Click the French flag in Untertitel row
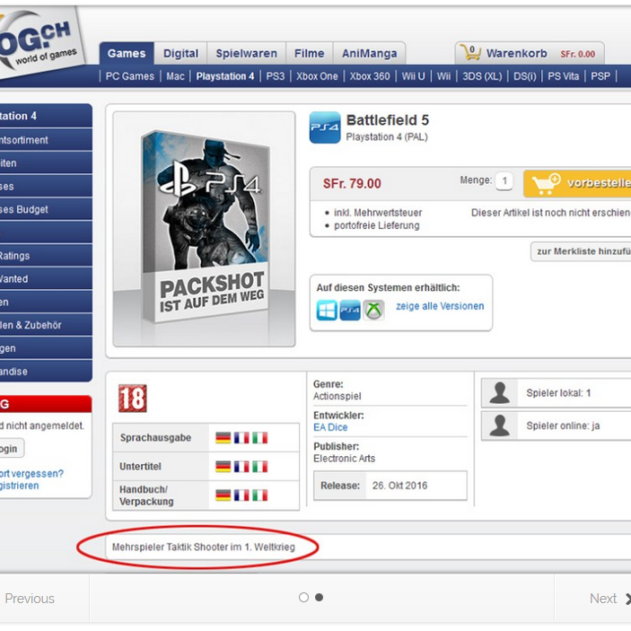The image size is (631, 631). tap(241, 467)
